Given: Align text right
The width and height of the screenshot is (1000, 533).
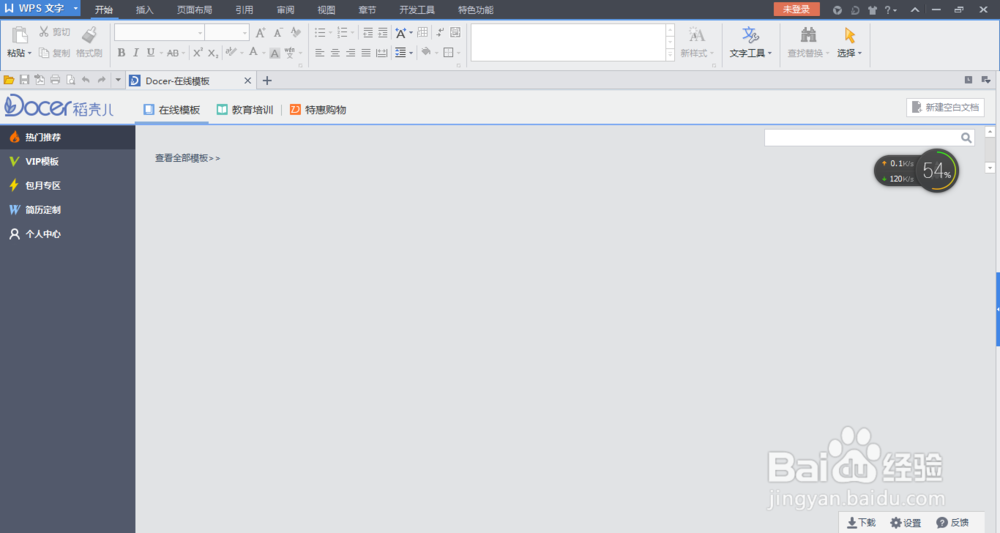Looking at the screenshot, I should 350,53.
